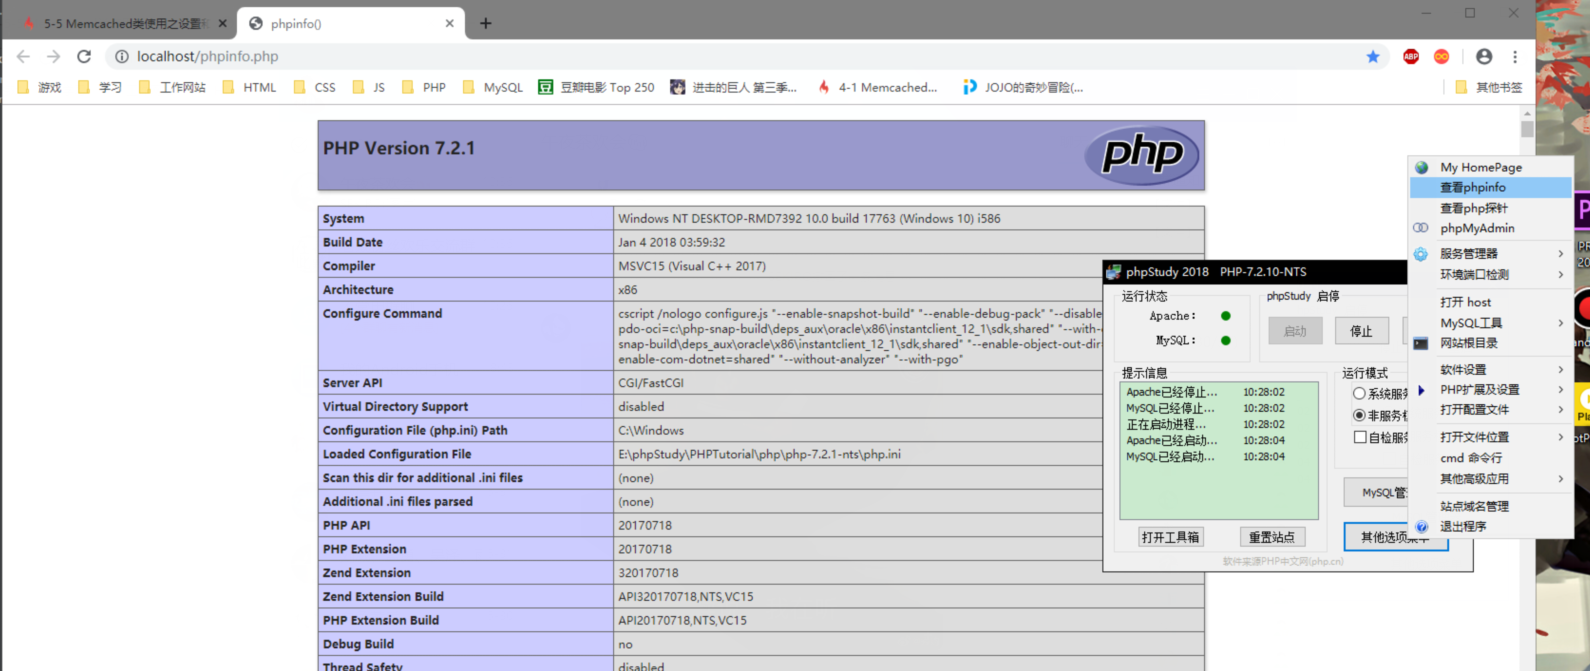Open the 其他书签 folder
Image resolution: width=1590 pixels, height=671 pixels.
(1488, 88)
